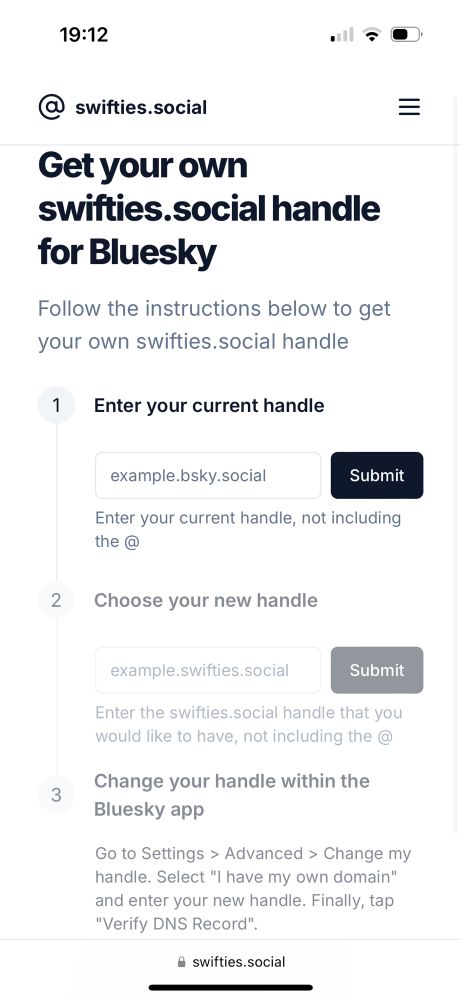Select the step 1 number circle
Image resolution: width=461 pixels, height=1000 pixels.
point(56,406)
